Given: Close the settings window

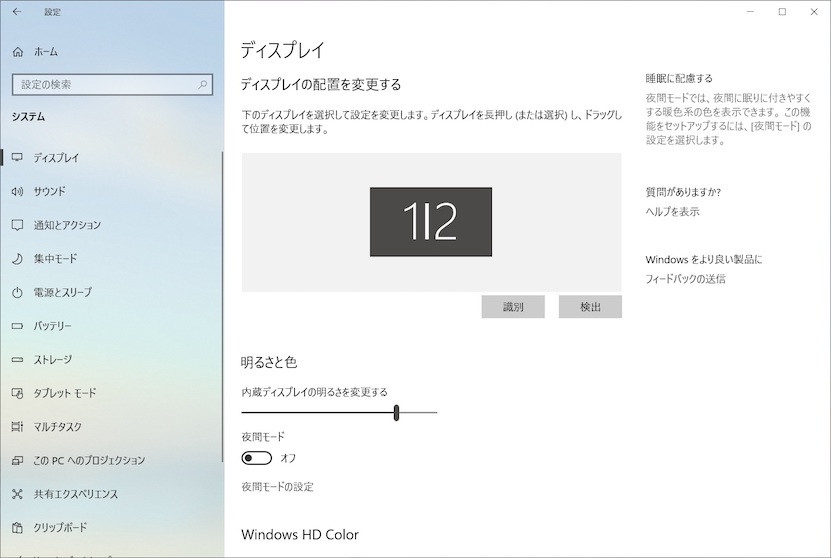Looking at the screenshot, I should 815,12.
